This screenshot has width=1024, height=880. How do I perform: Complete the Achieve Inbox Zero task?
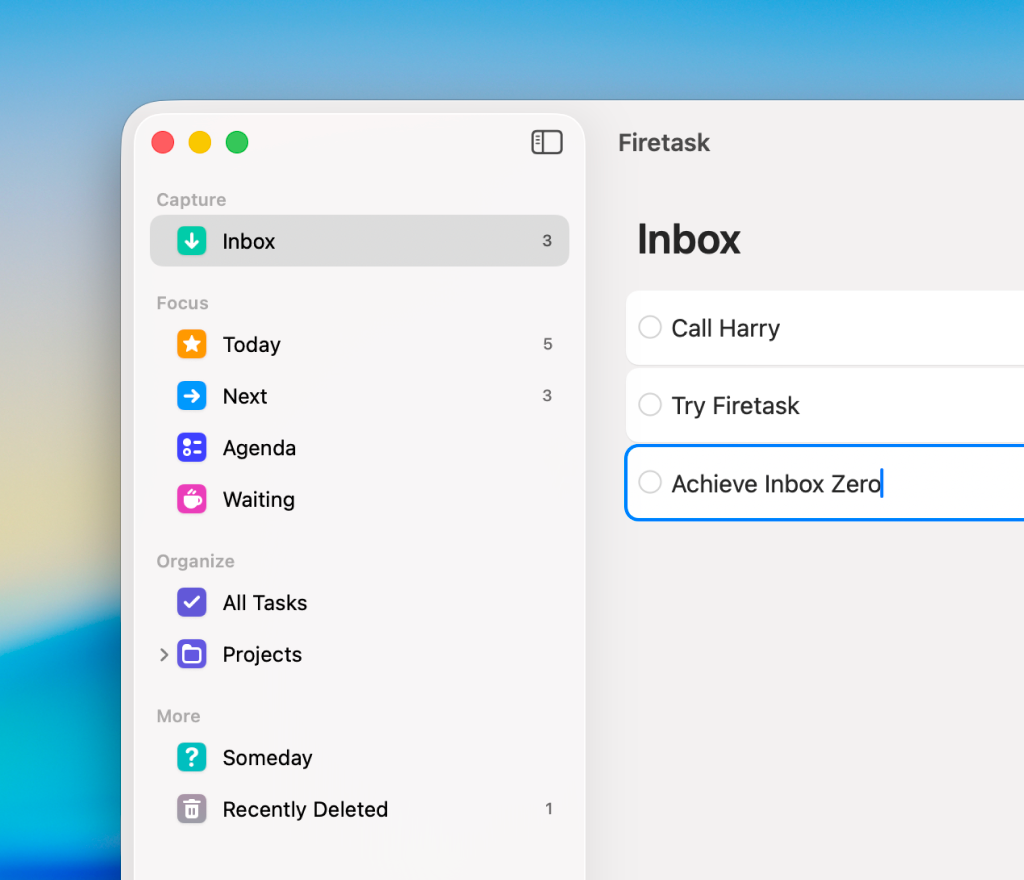point(650,483)
